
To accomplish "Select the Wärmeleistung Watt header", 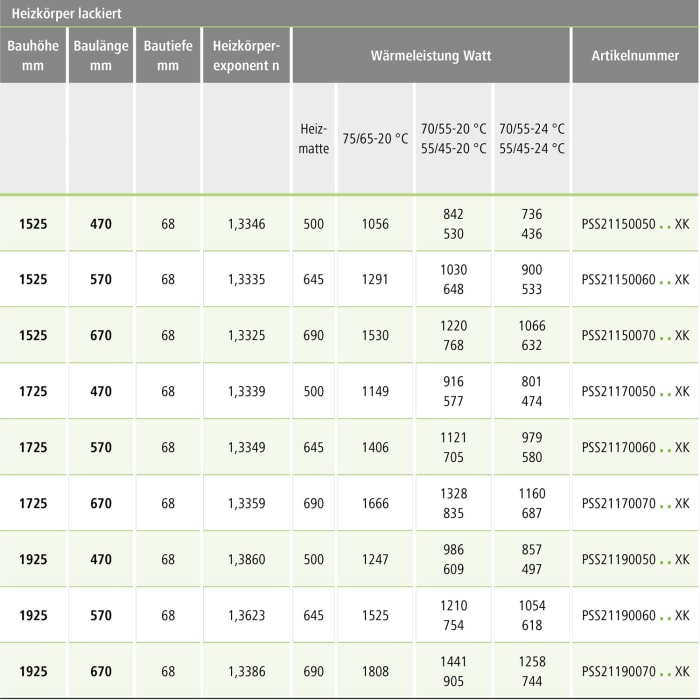I will click(430, 56).
